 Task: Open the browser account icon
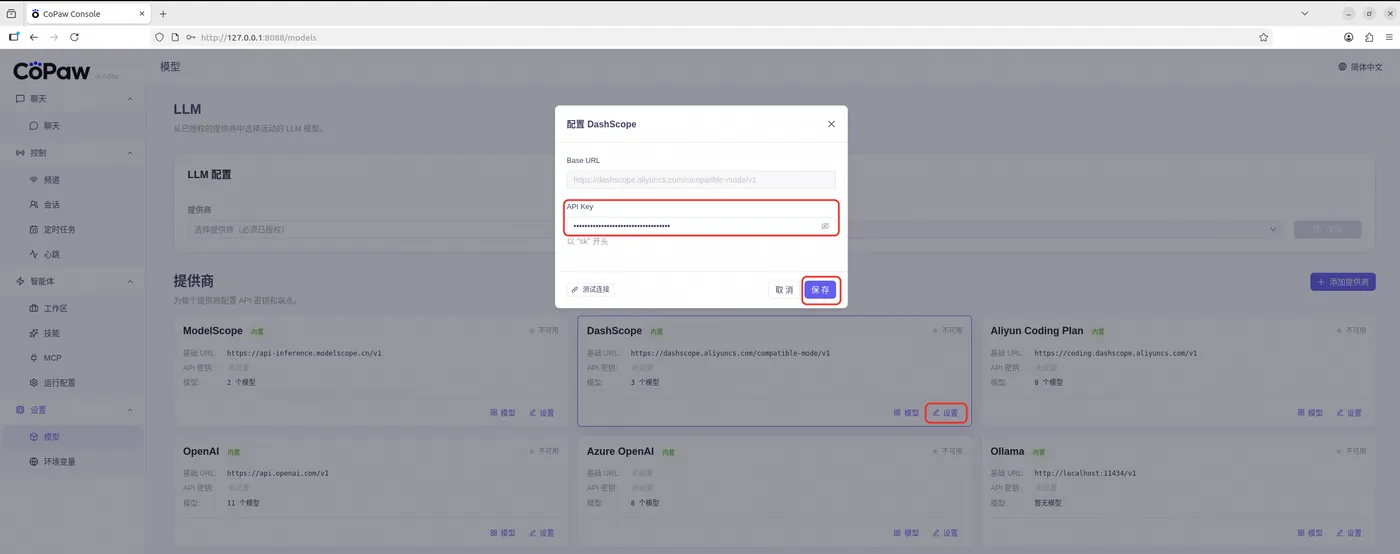tap(1348, 37)
